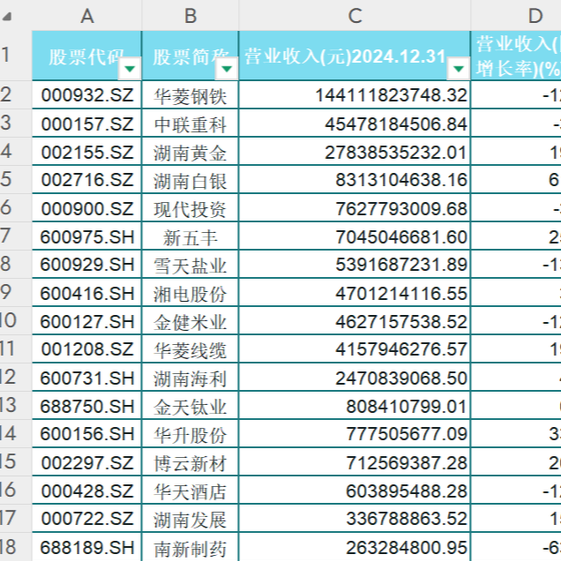Click cell 8313104638.16

pos(355,180)
